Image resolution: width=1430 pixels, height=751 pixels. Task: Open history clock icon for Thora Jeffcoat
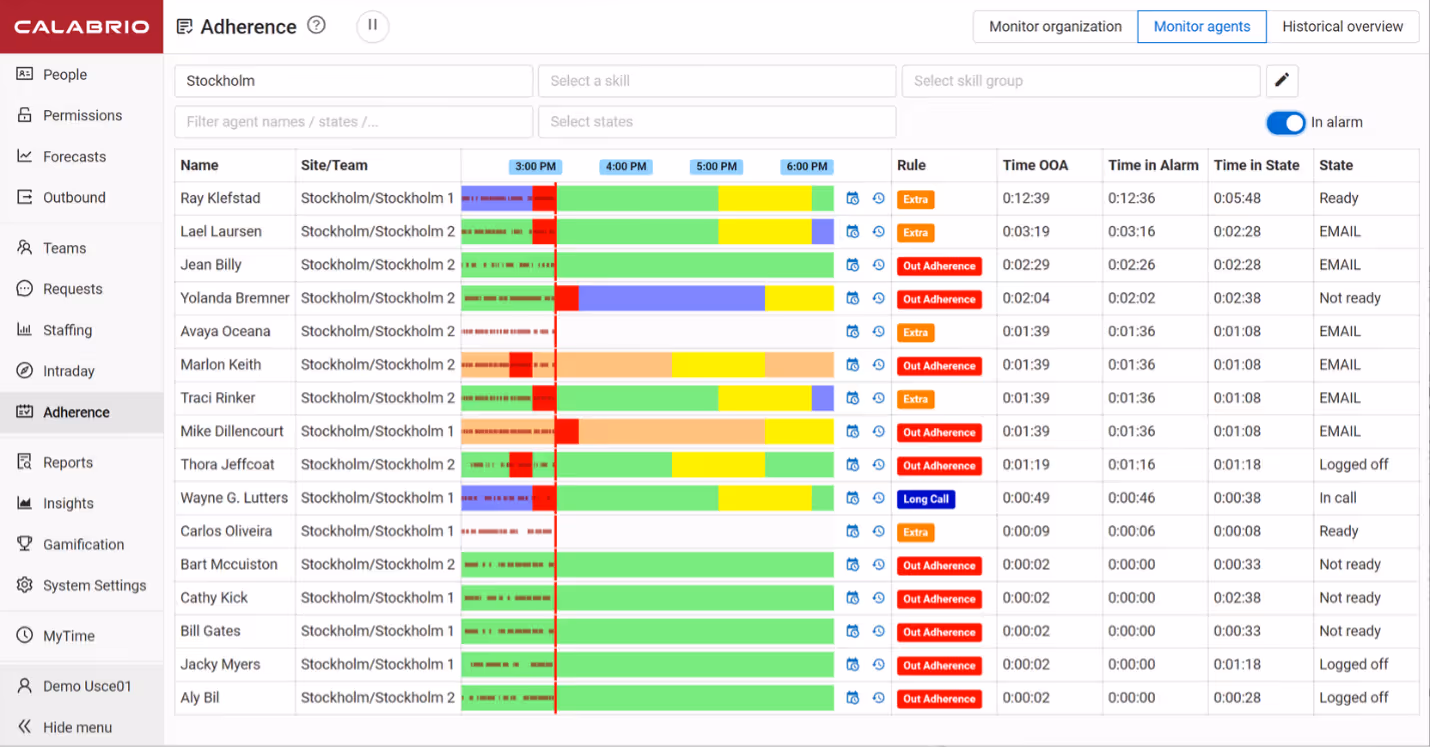click(878, 465)
